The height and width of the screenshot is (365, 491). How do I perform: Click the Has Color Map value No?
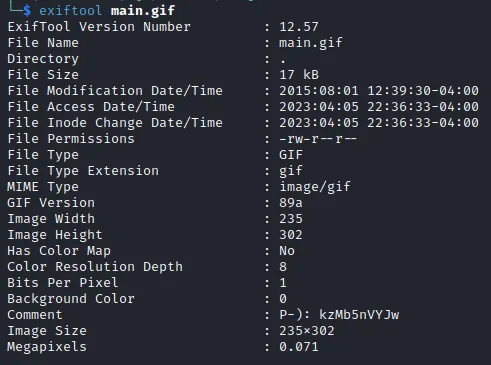(287, 251)
